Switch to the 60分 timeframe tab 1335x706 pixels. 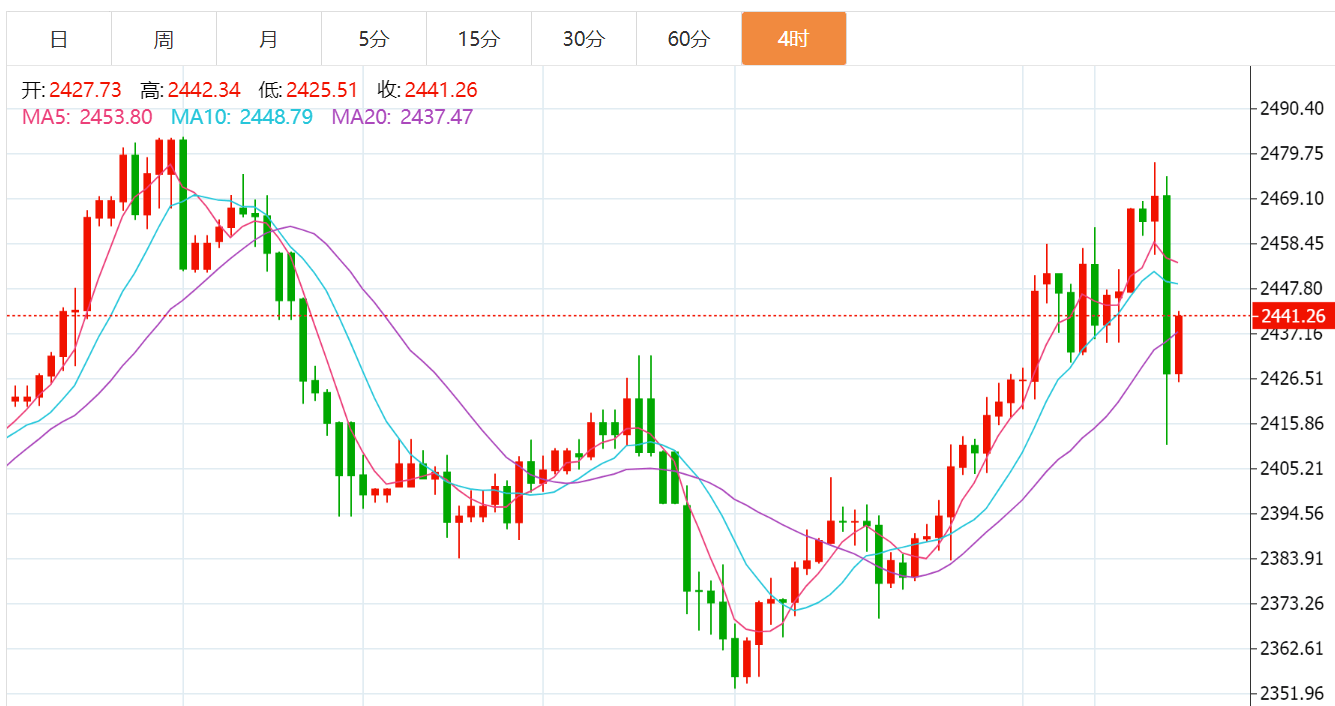pos(689,39)
